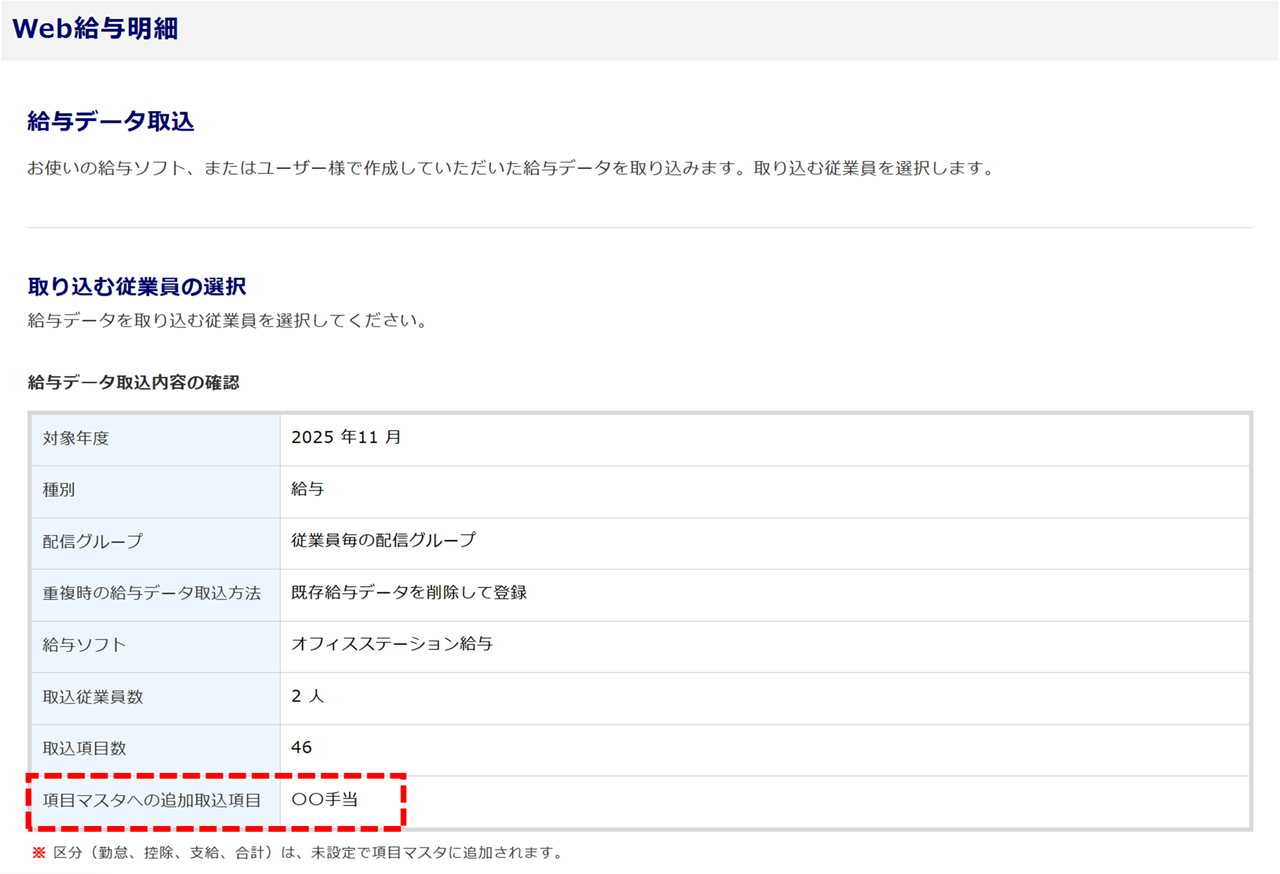Screen dimensions: 1280x874
Task: Click the 重複時の給与データ取込方法 label
Action: [x=152, y=594]
